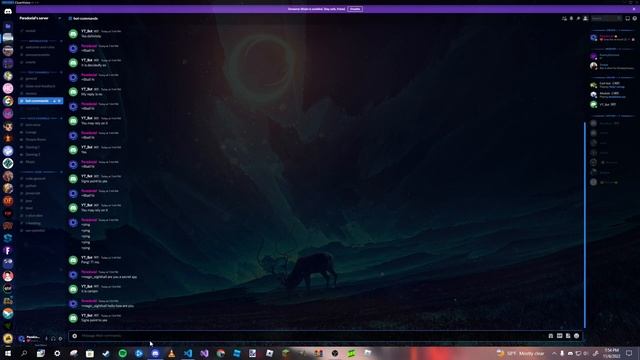This screenshot has height=360, width=640.
Task: Open the python channel
Action: tap(40, 186)
